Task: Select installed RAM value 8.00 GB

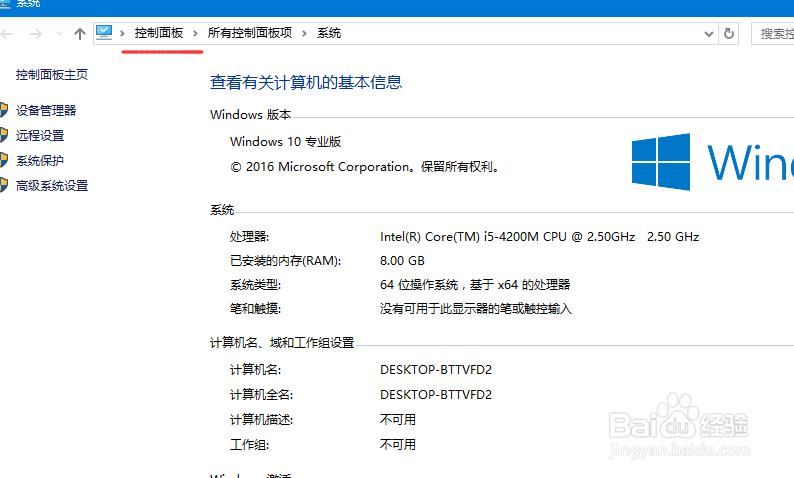Action: 402,261
